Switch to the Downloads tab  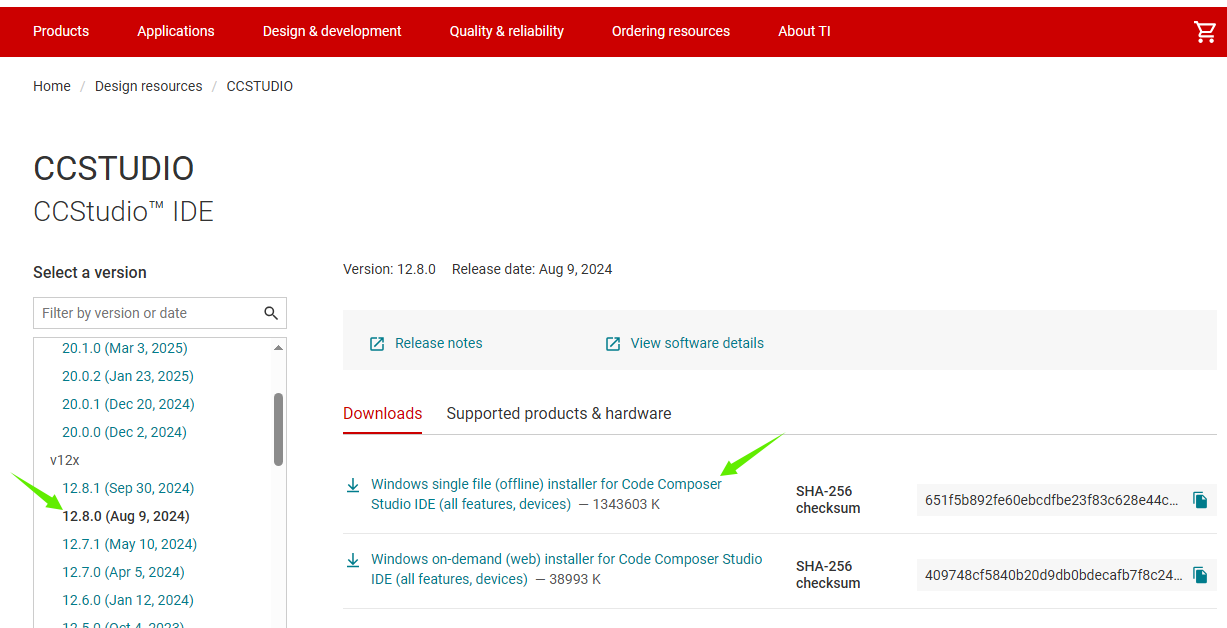click(382, 413)
